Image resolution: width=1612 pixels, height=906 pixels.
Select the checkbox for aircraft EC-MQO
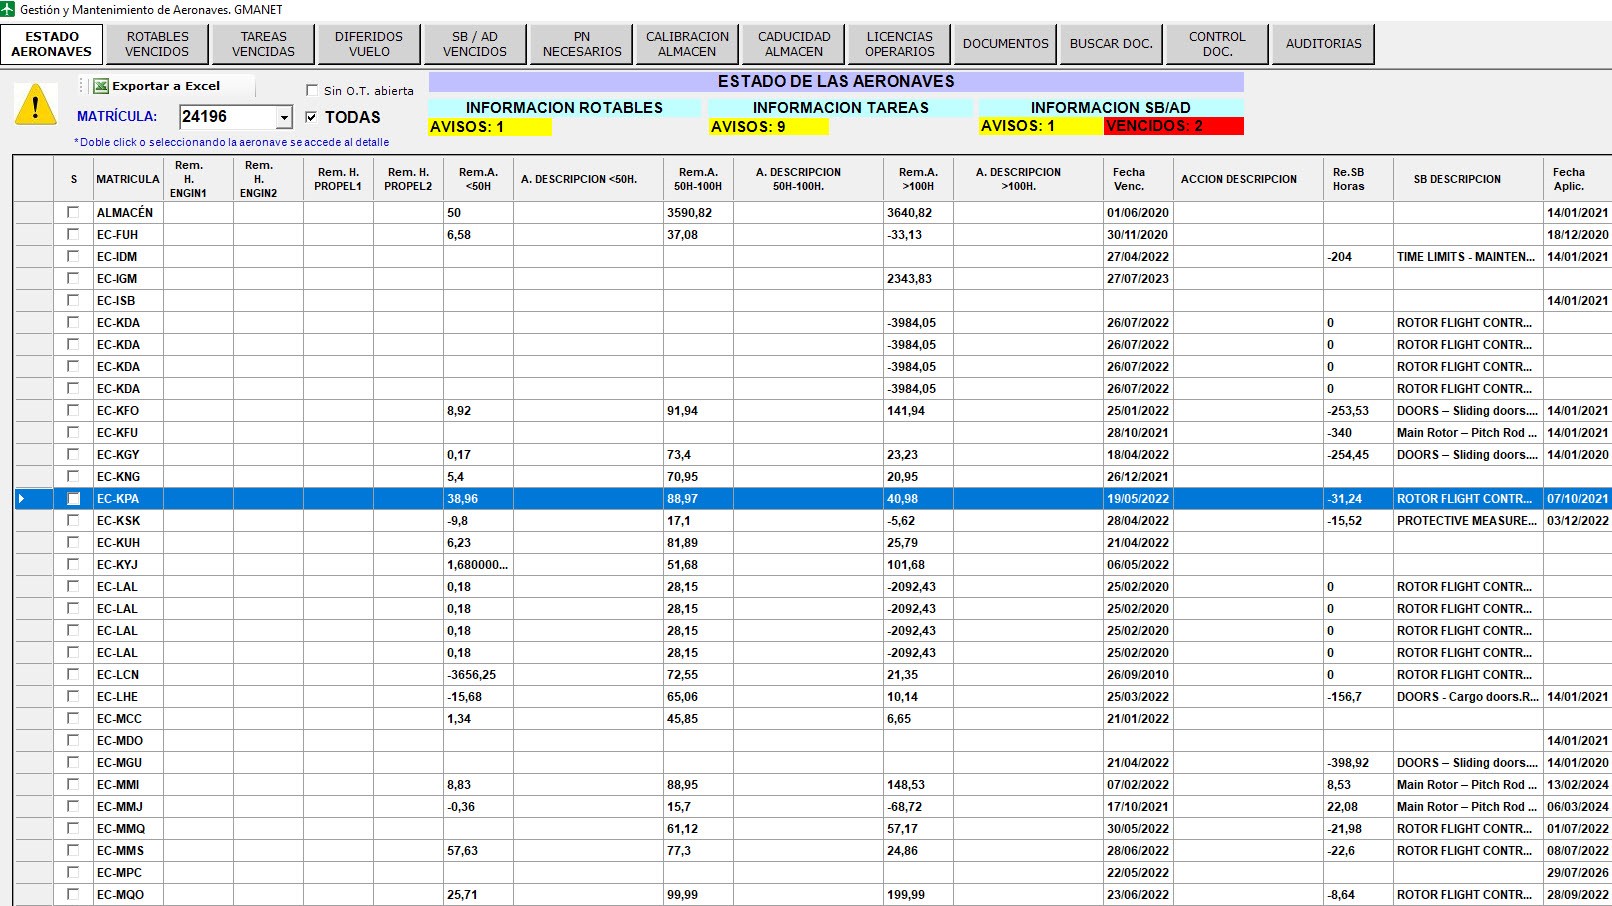click(x=73, y=894)
